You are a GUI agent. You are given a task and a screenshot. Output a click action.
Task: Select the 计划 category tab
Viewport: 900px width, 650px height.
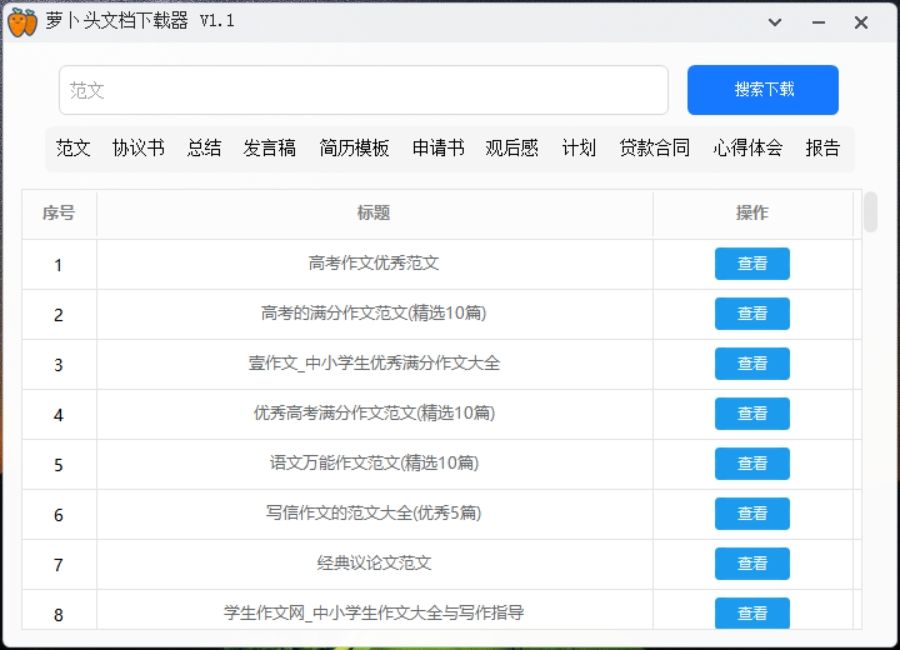[x=579, y=148]
